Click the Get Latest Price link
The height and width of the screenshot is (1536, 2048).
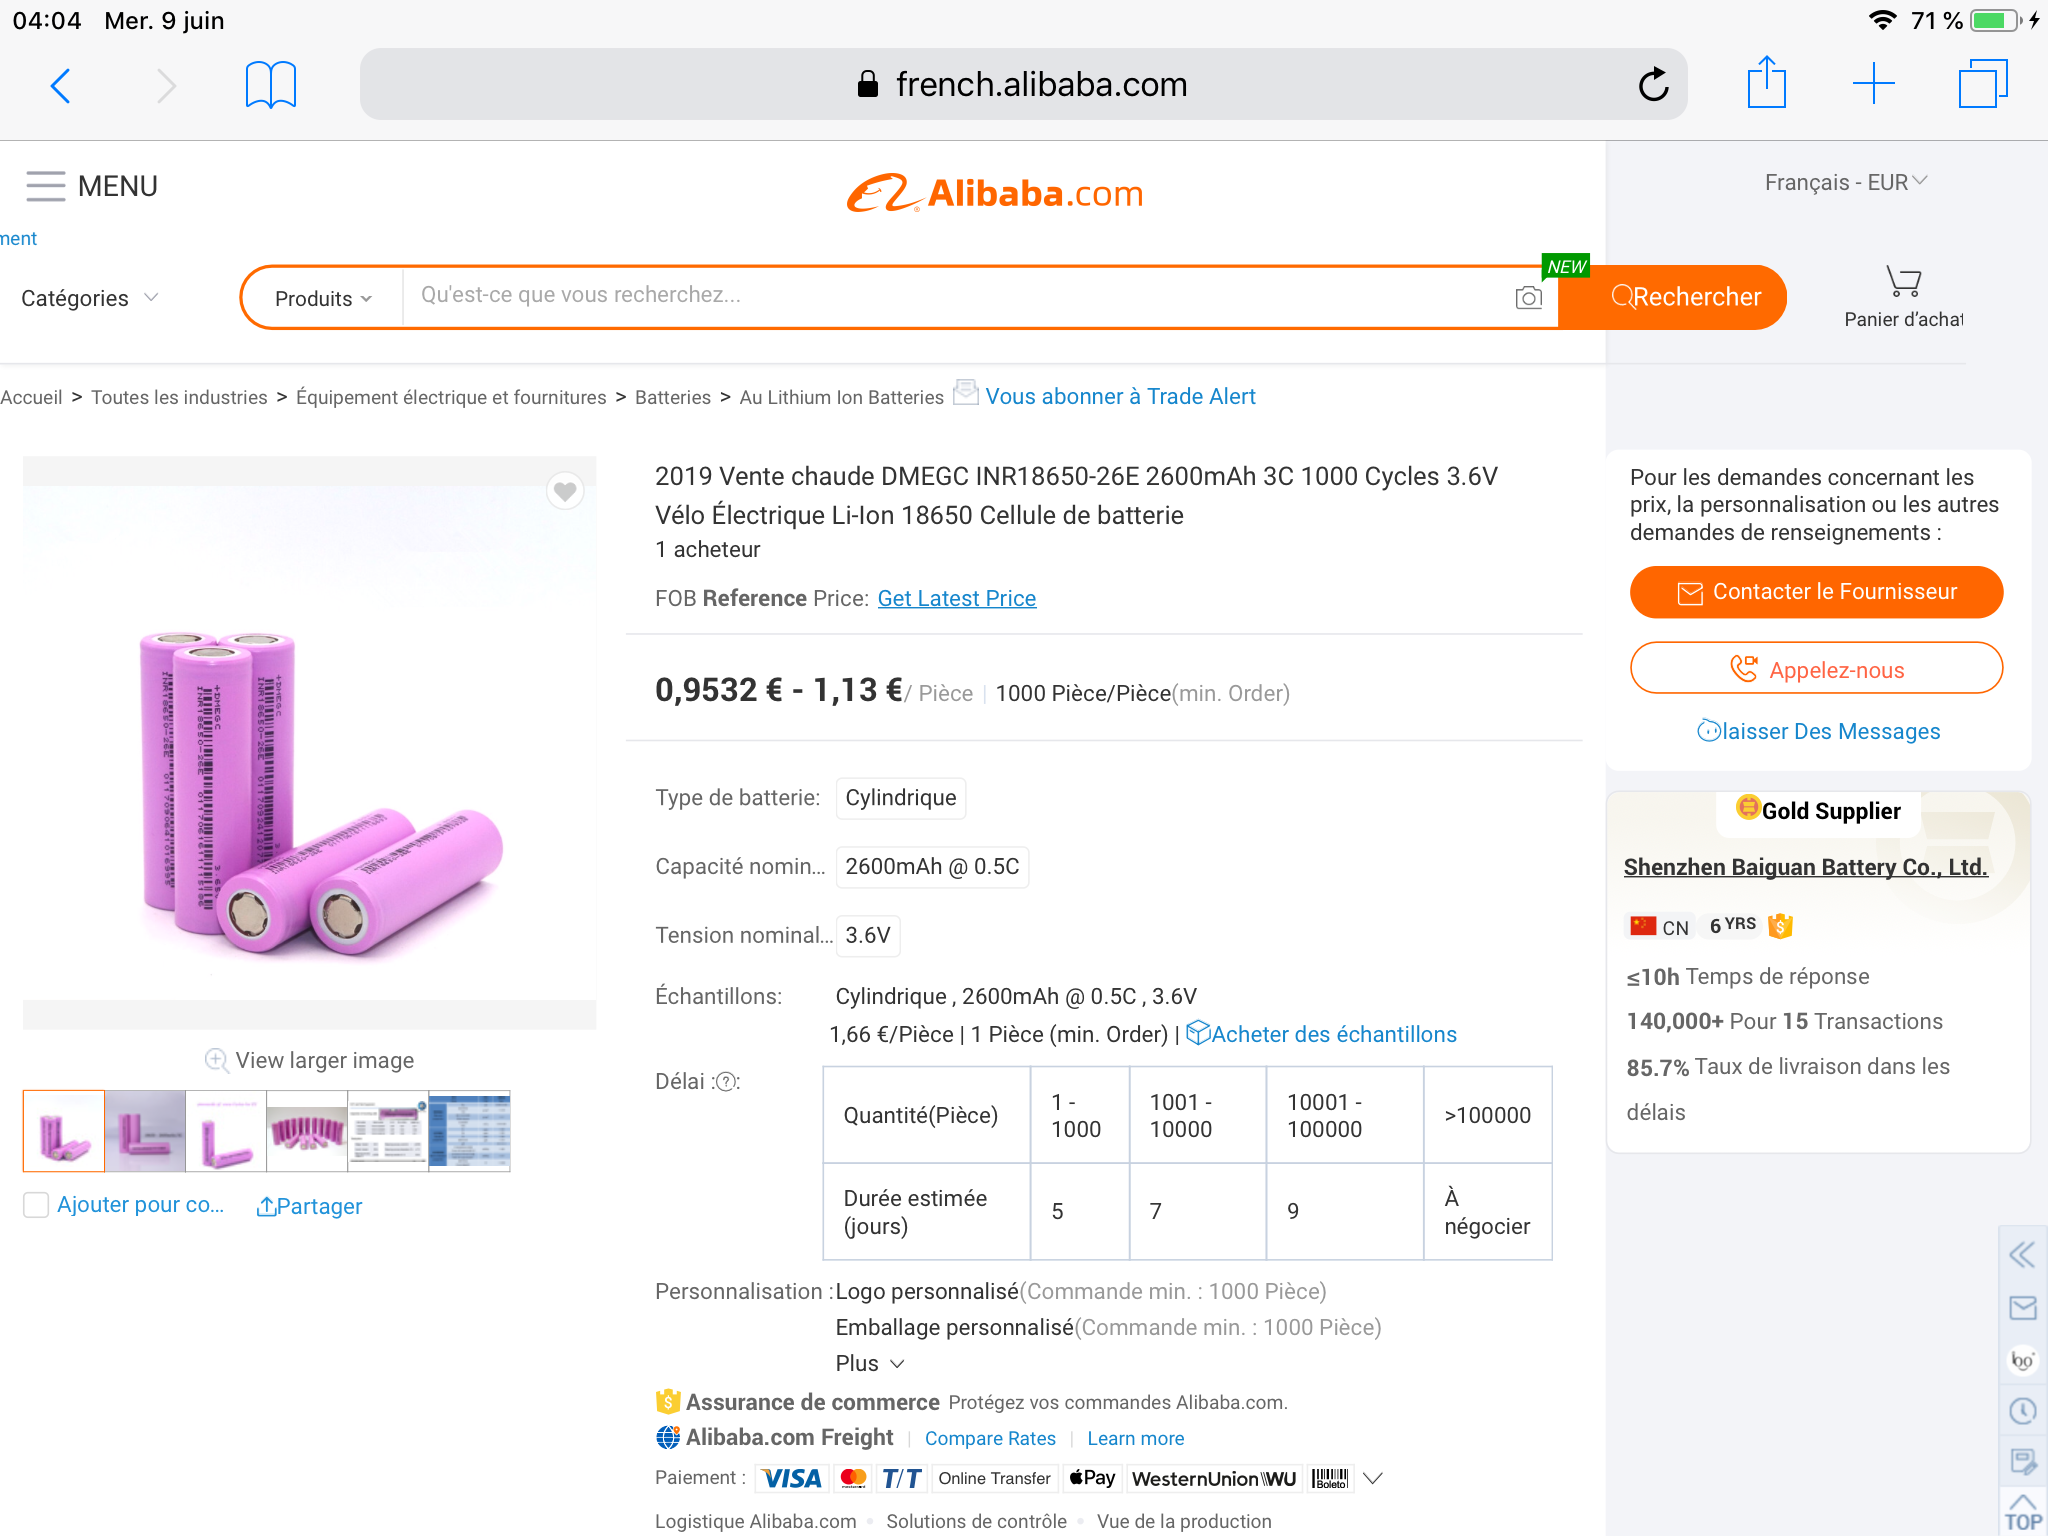point(956,598)
